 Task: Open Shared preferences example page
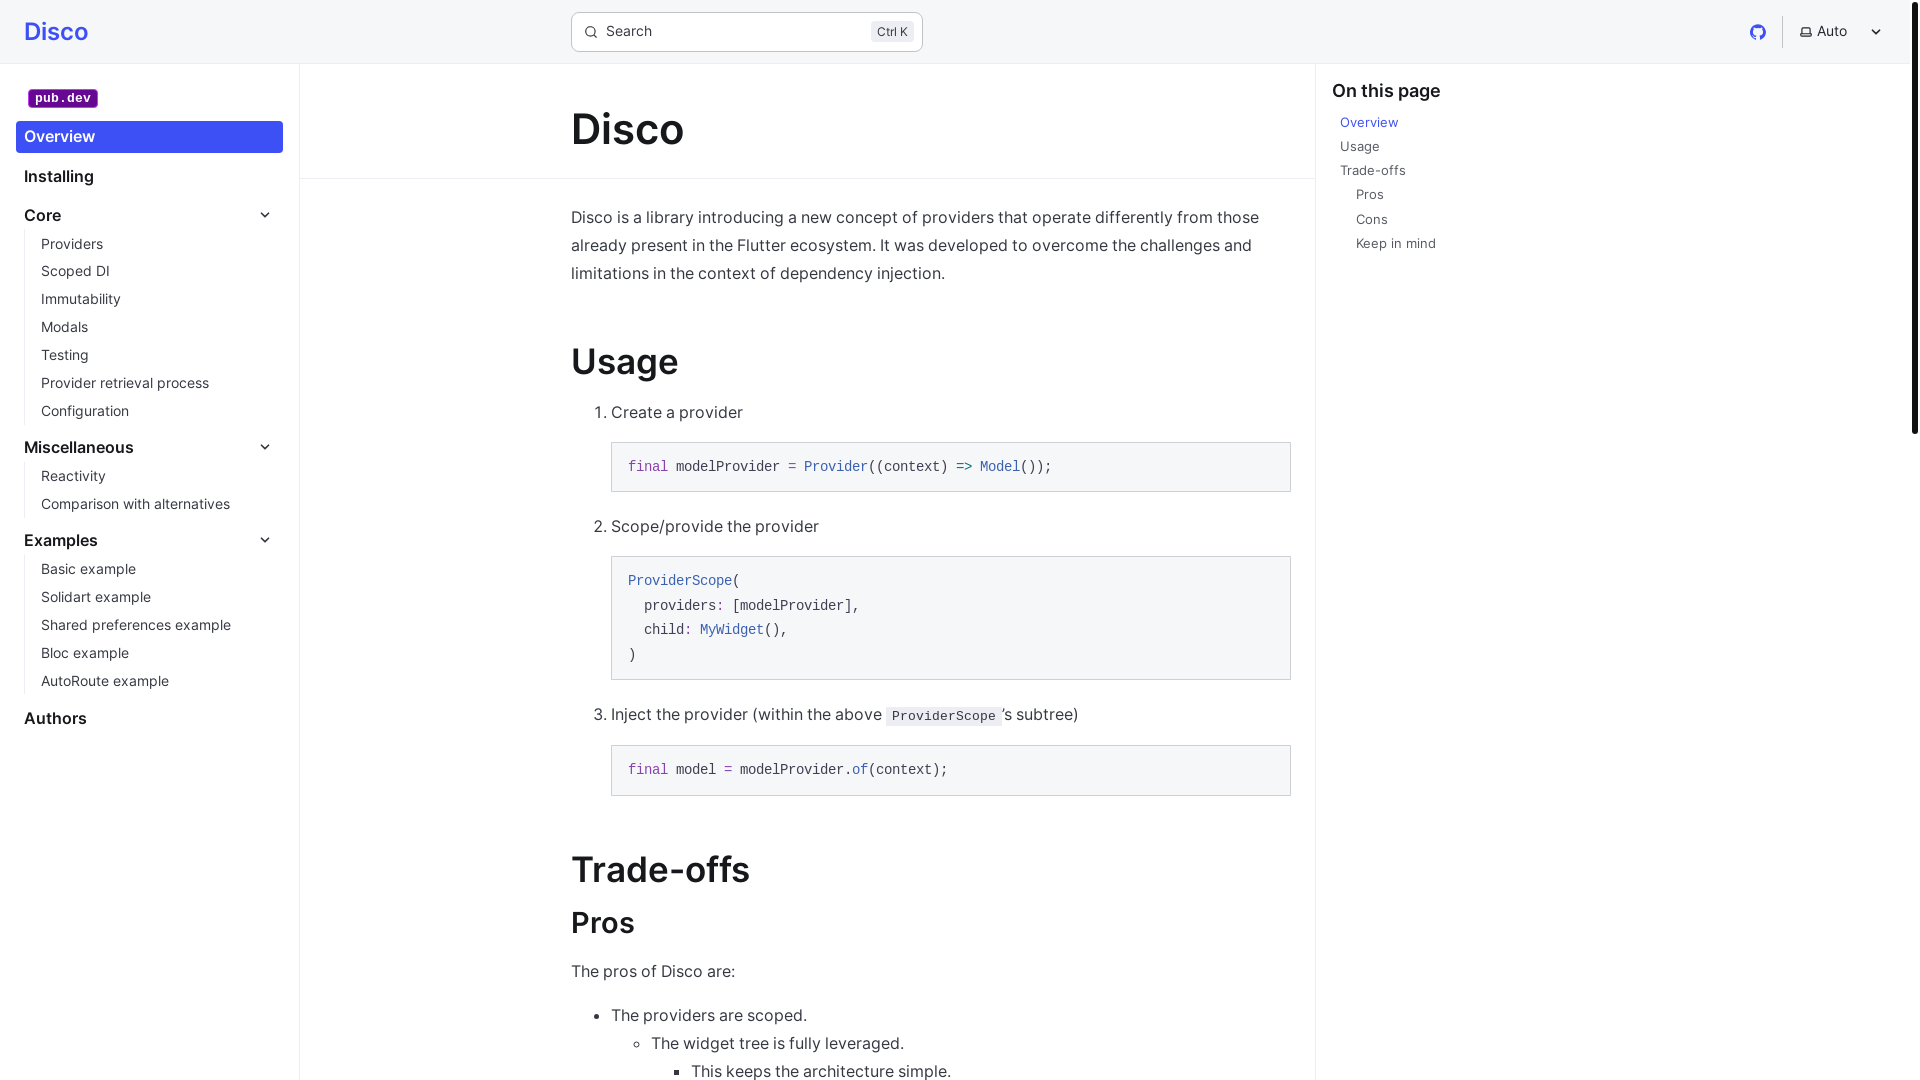[136, 625]
